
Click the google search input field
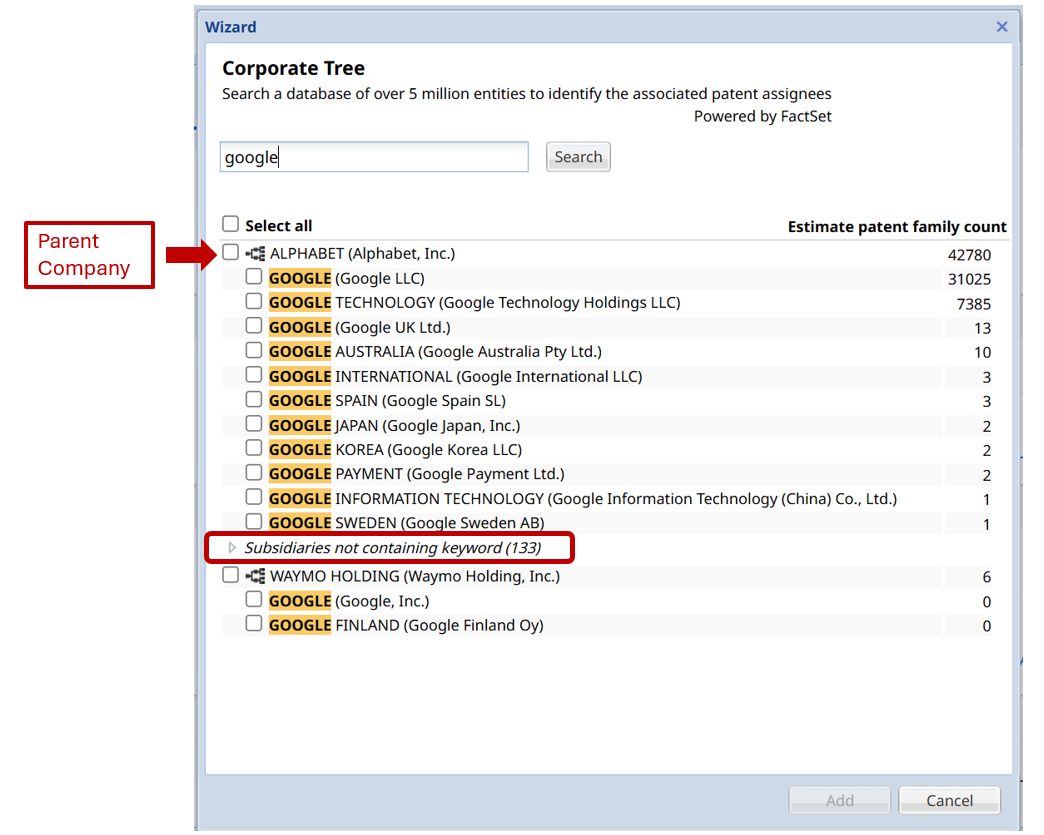(374, 157)
